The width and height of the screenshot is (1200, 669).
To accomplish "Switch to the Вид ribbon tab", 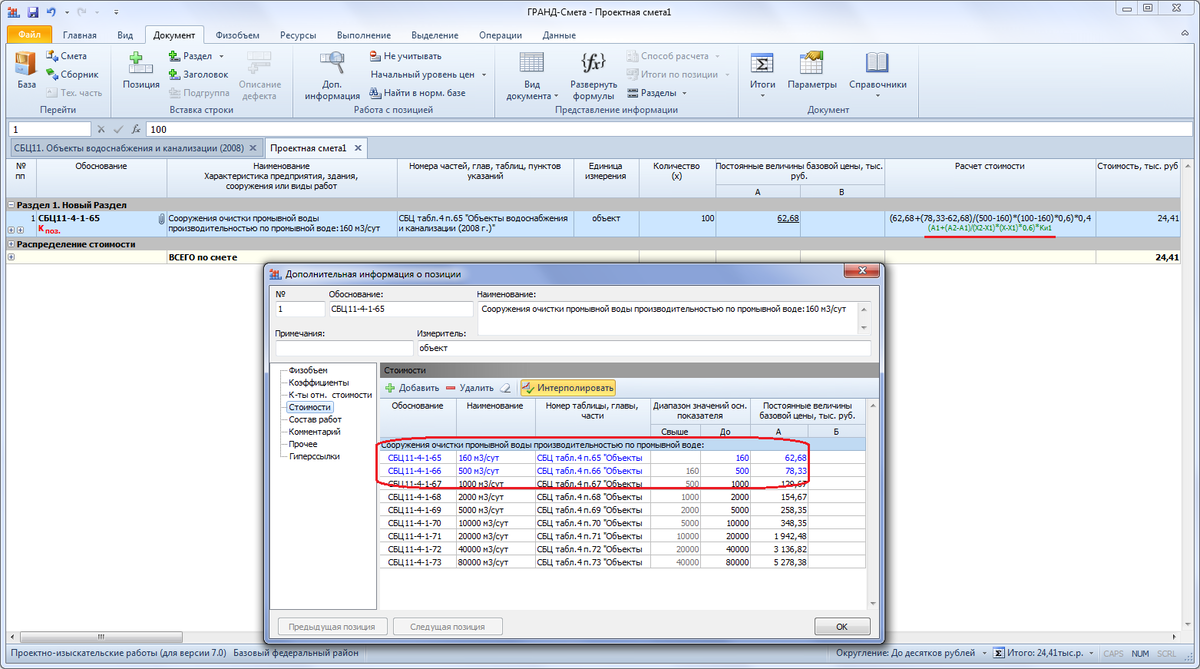I will pos(125,34).
